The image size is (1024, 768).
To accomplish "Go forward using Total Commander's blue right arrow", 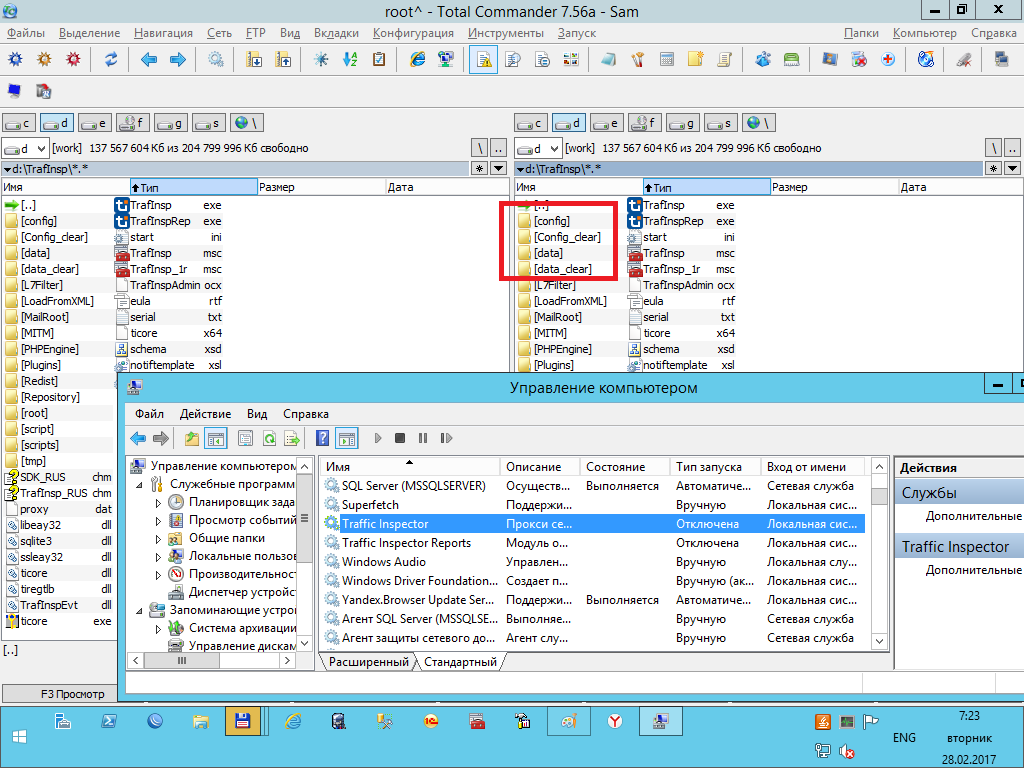I will 178,59.
